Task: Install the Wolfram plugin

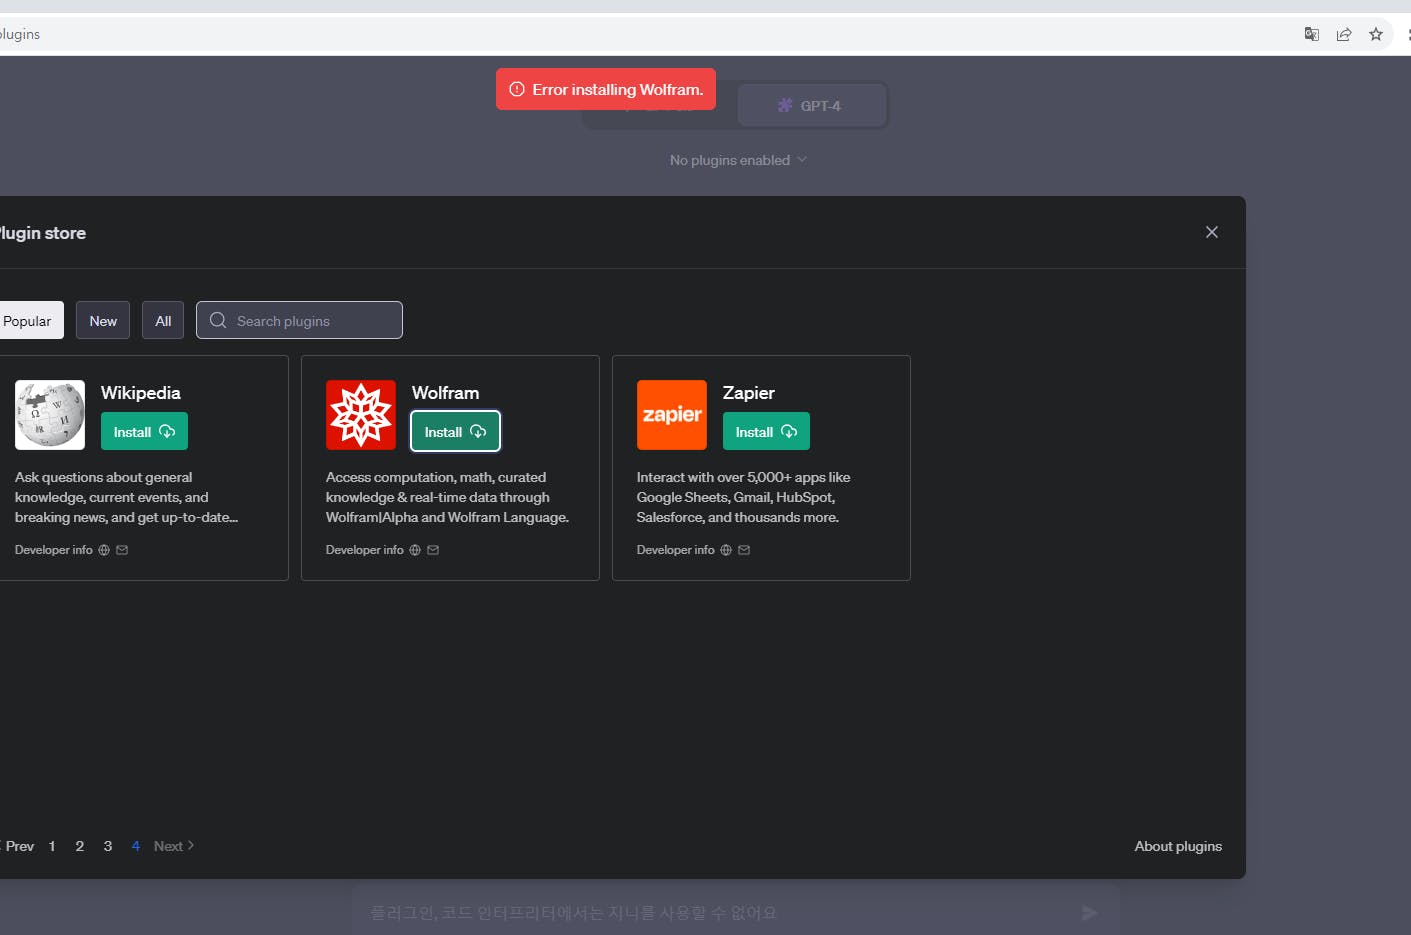Action: (455, 432)
